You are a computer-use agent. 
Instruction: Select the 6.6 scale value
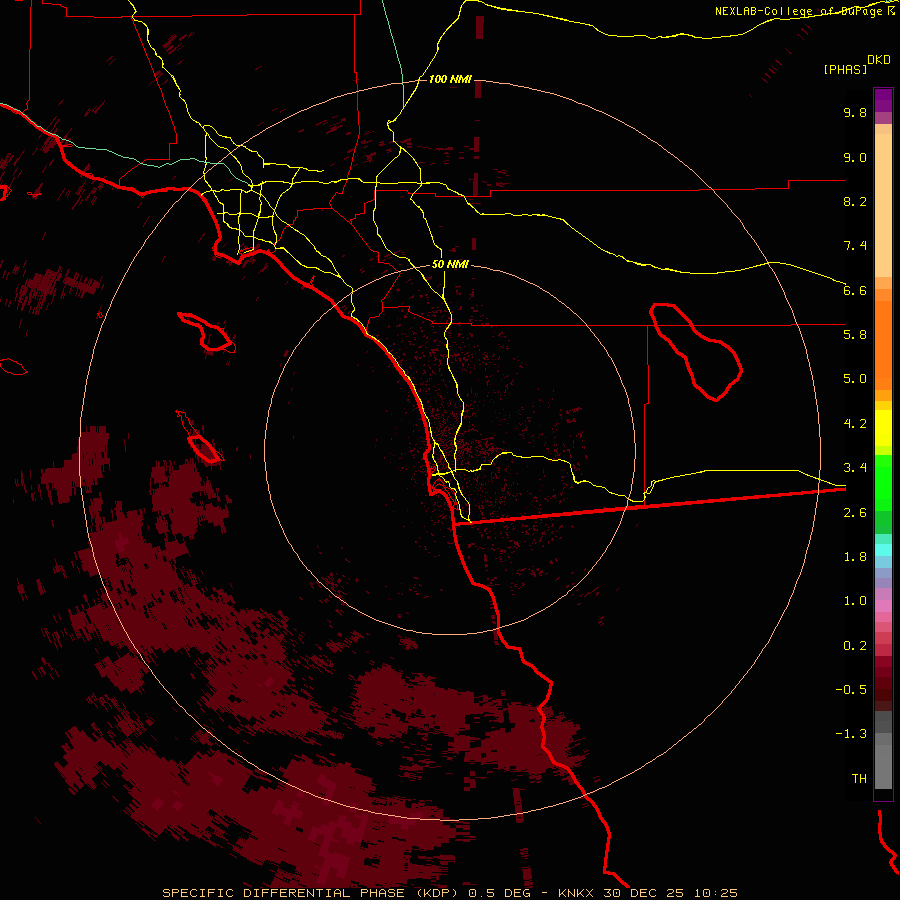tap(855, 290)
